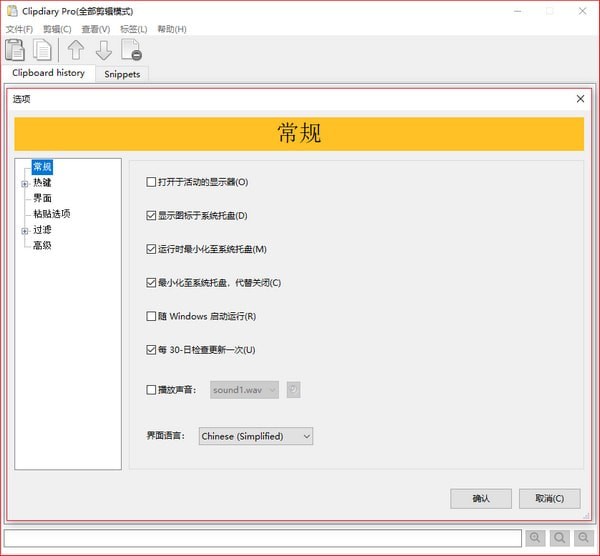The width and height of the screenshot is (600, 556).
Task: Select 界面 in the options tree
Action: pyautogui.click(x=42, y=198)
